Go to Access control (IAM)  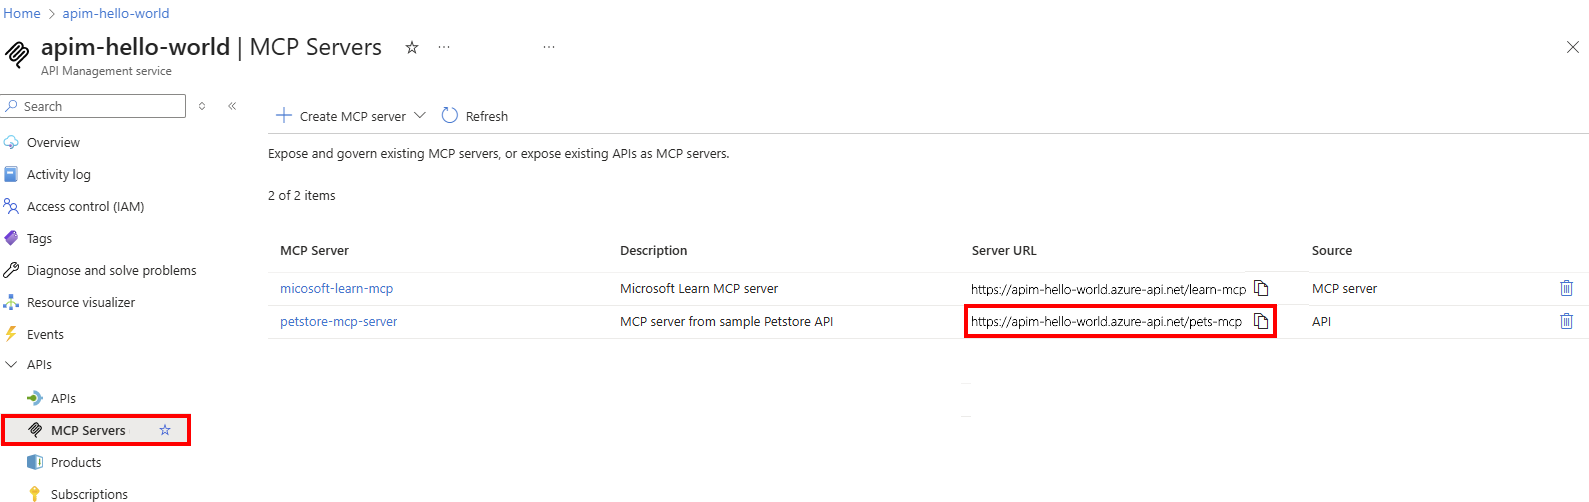point(85,206)
